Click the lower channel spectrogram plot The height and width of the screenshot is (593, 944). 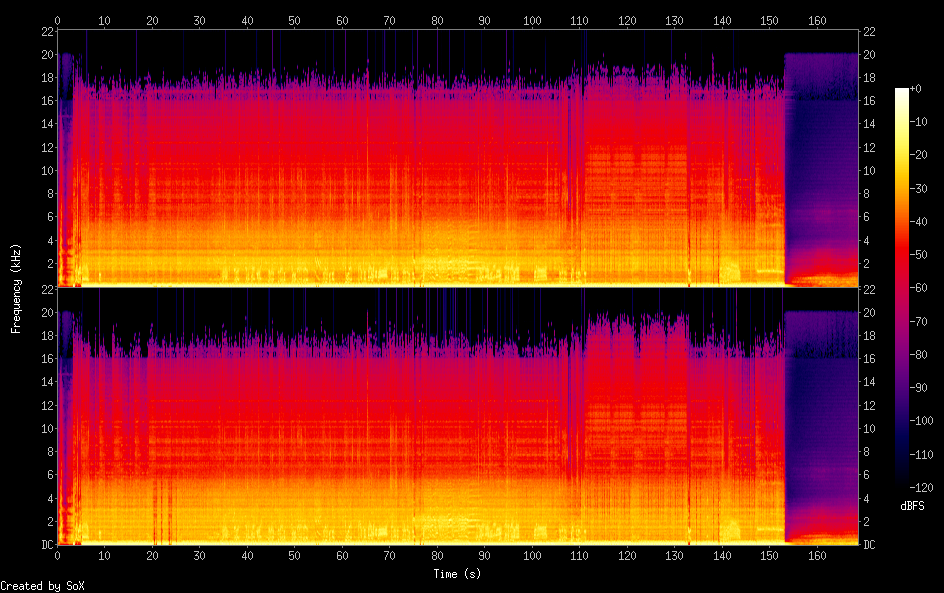(458, 417)
